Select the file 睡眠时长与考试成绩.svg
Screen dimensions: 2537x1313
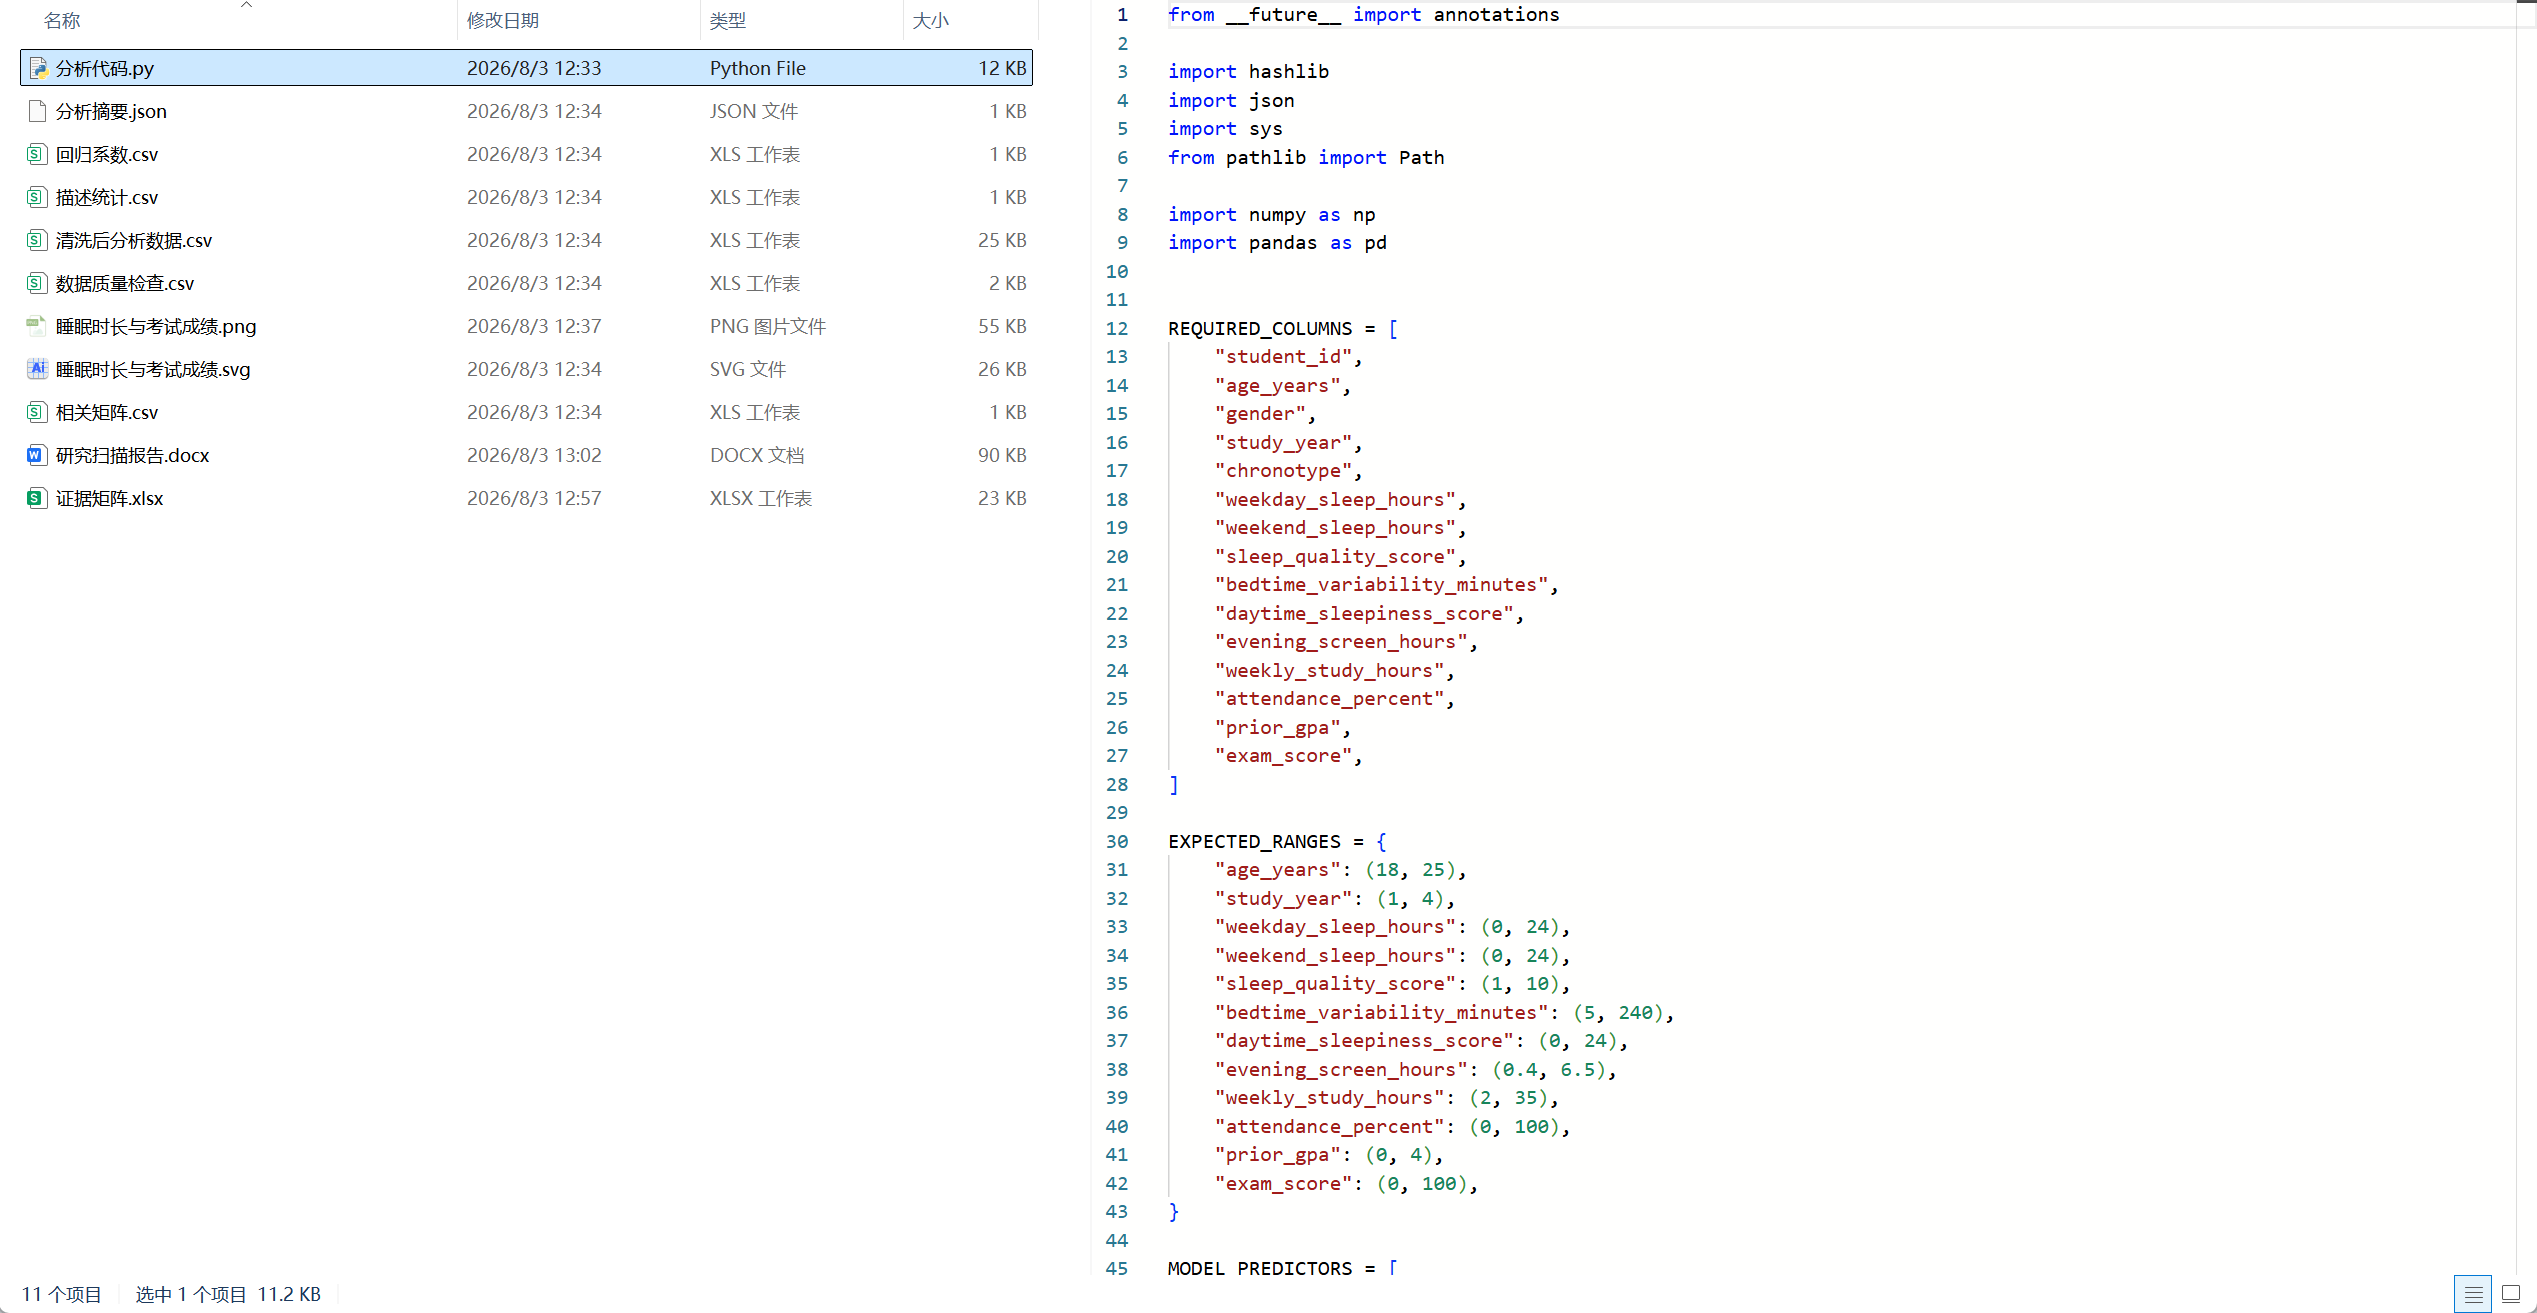(x=526, y=369)
